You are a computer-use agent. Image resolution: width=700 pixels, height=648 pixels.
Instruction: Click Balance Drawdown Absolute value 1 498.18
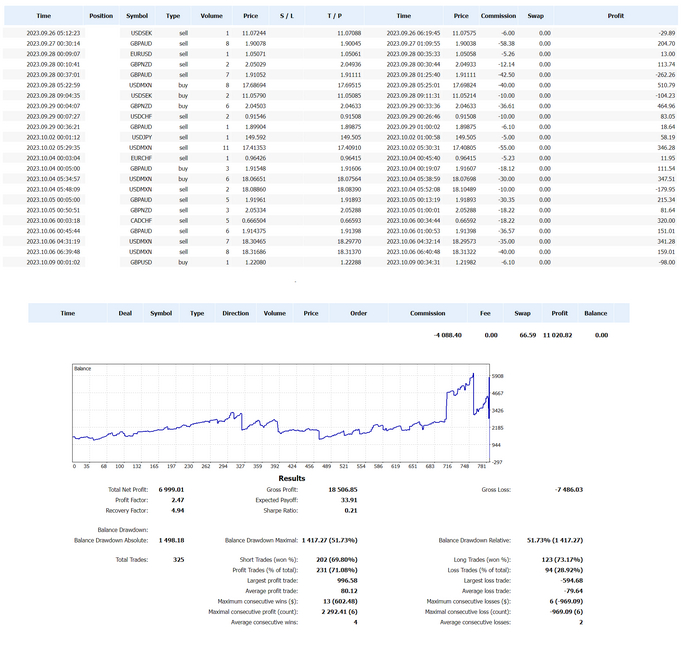171,540
